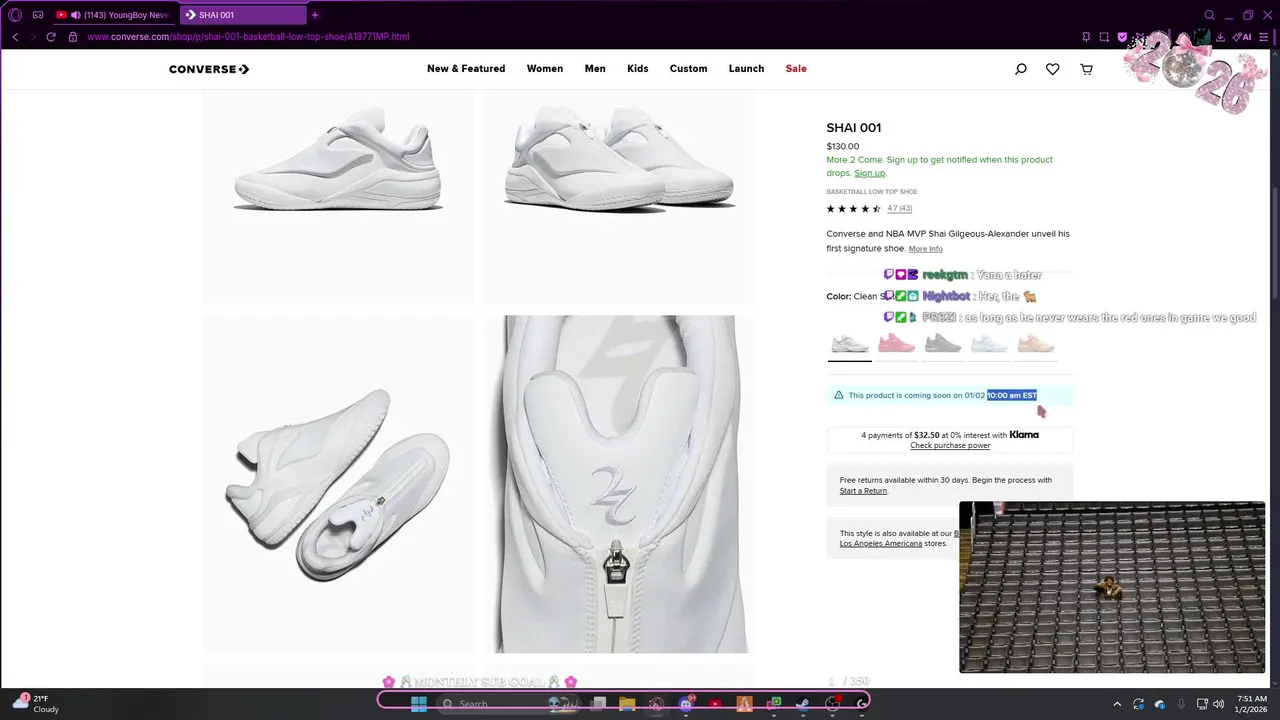The width and height of the screenshot is (1280, 720).
Task: Reload the page with refresh icon
Action: 51,37
